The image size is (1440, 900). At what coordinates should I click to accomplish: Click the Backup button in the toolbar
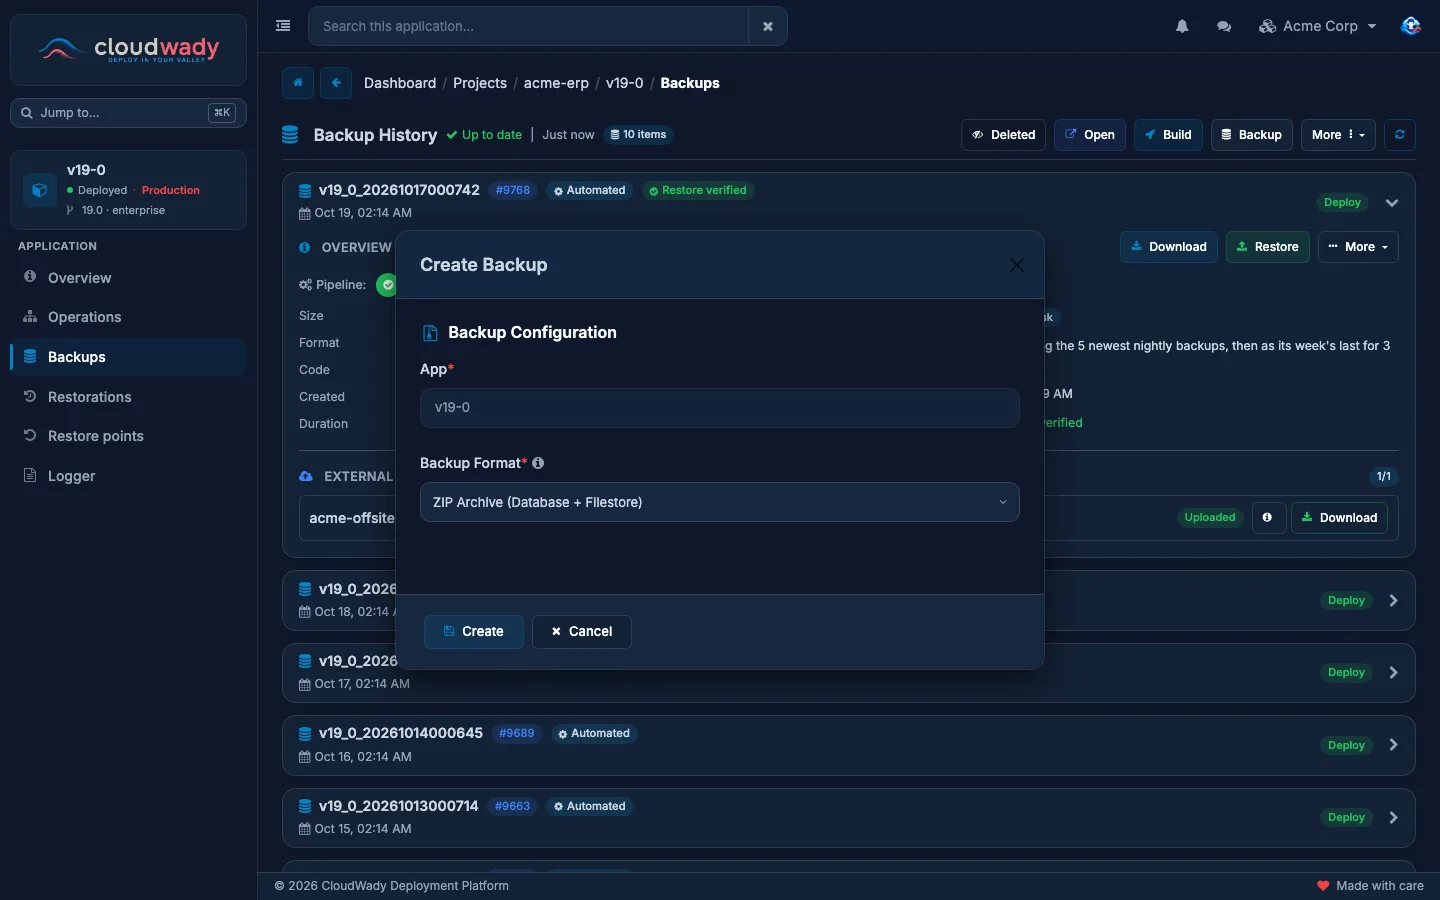click(1252, 135)
